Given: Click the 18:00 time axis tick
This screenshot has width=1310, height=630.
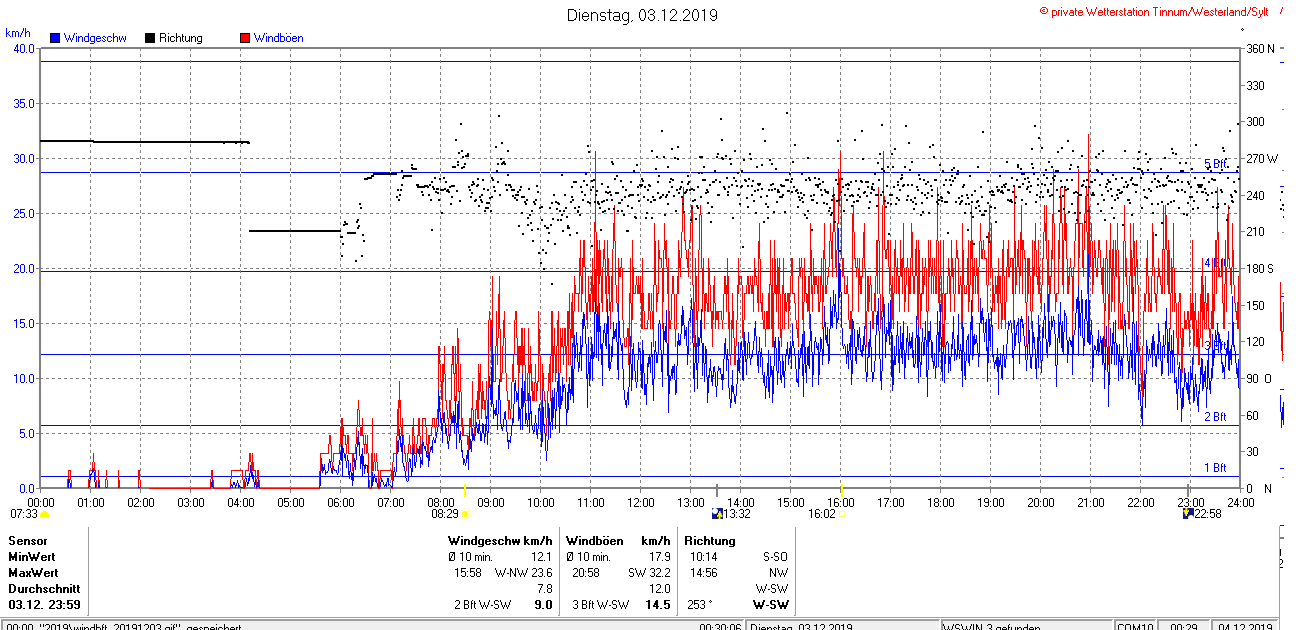Looking at the screenshot, I should pos(941,503).
